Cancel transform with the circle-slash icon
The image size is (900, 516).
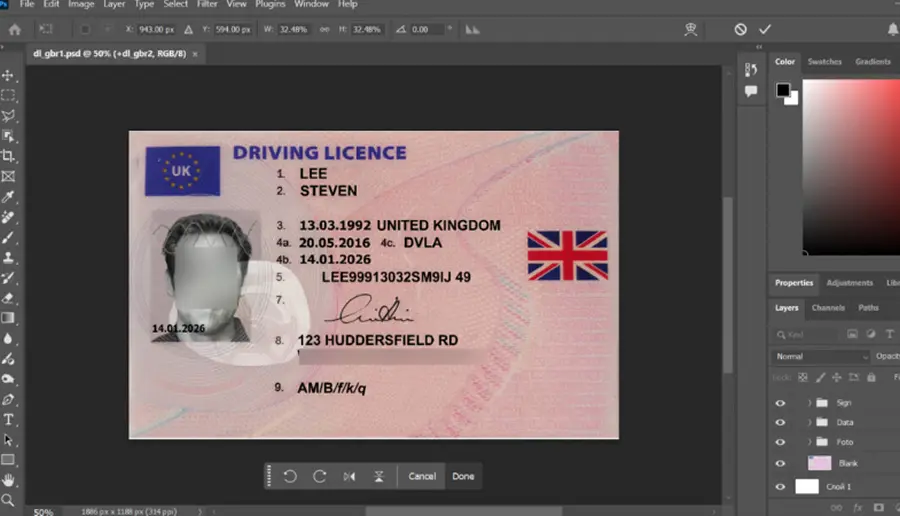[x=740, y=29]
